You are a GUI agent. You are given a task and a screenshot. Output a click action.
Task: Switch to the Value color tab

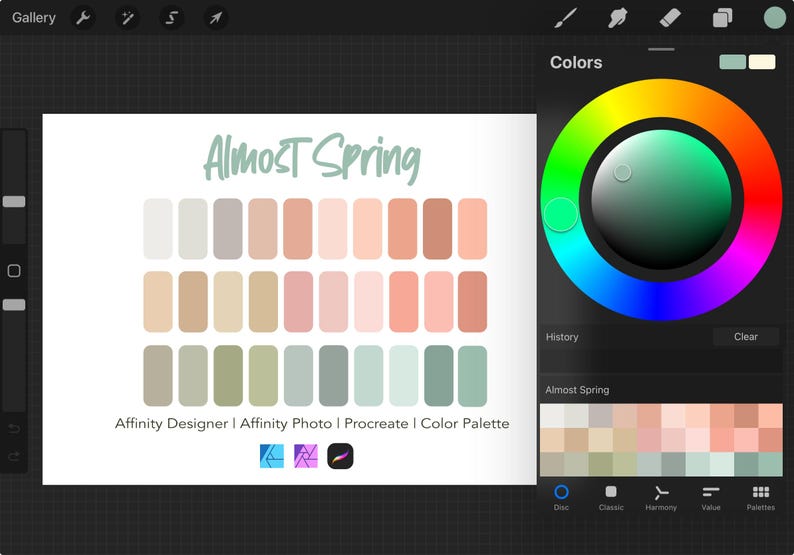coord(711,498)
